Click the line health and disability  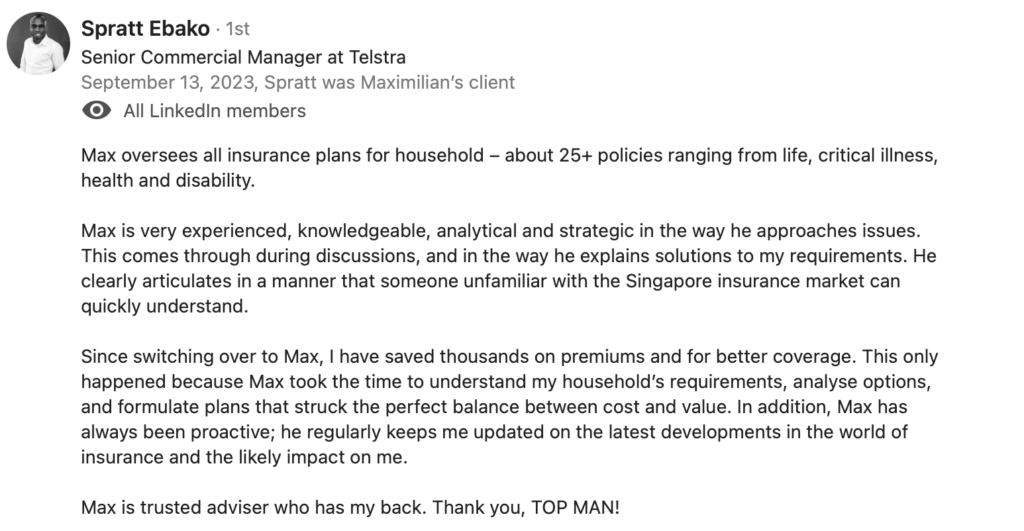click(x=168, y=181)
